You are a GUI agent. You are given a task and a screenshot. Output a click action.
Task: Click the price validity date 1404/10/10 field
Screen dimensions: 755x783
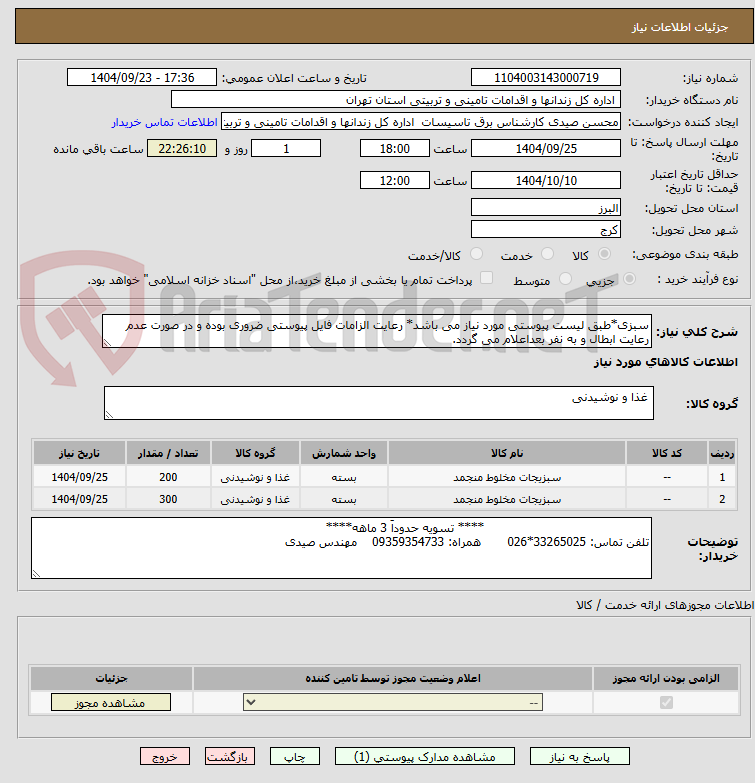pyautogui.click(x=546, y=180)
